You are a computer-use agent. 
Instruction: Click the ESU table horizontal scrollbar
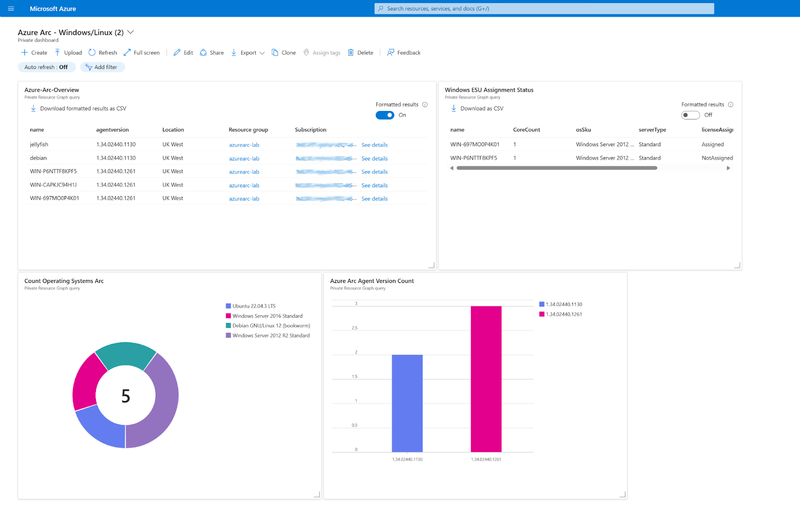pos(557,168)
